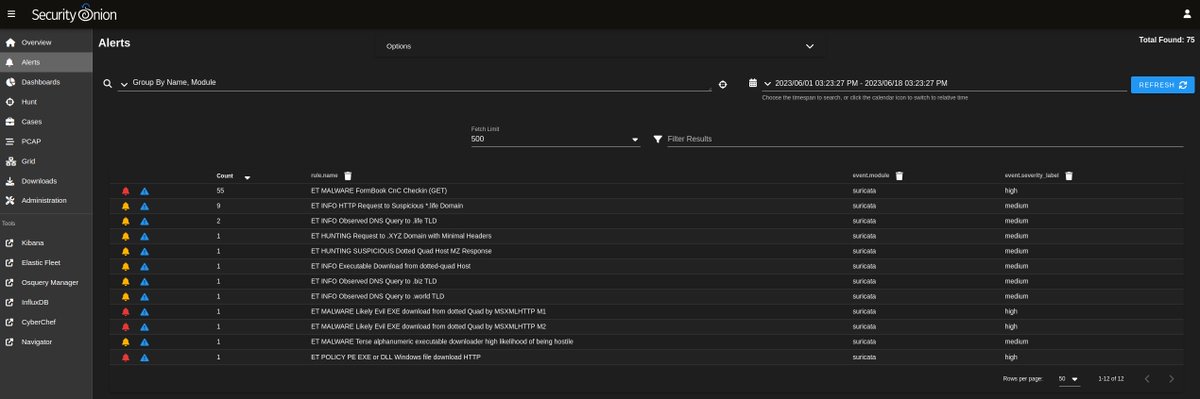Click the Total Found: 75 label
This screenshot has width=1200, height=399.
click(x=1166, y=40)
